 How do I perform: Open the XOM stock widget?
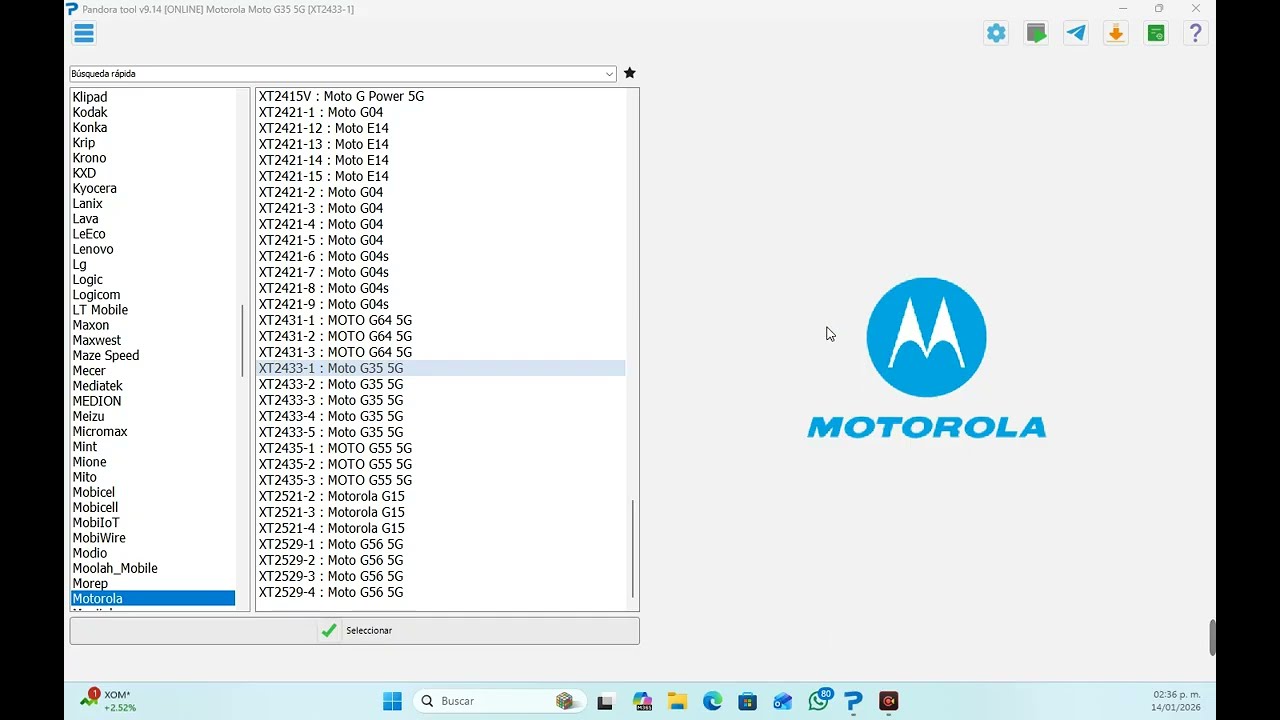(108, 700)
